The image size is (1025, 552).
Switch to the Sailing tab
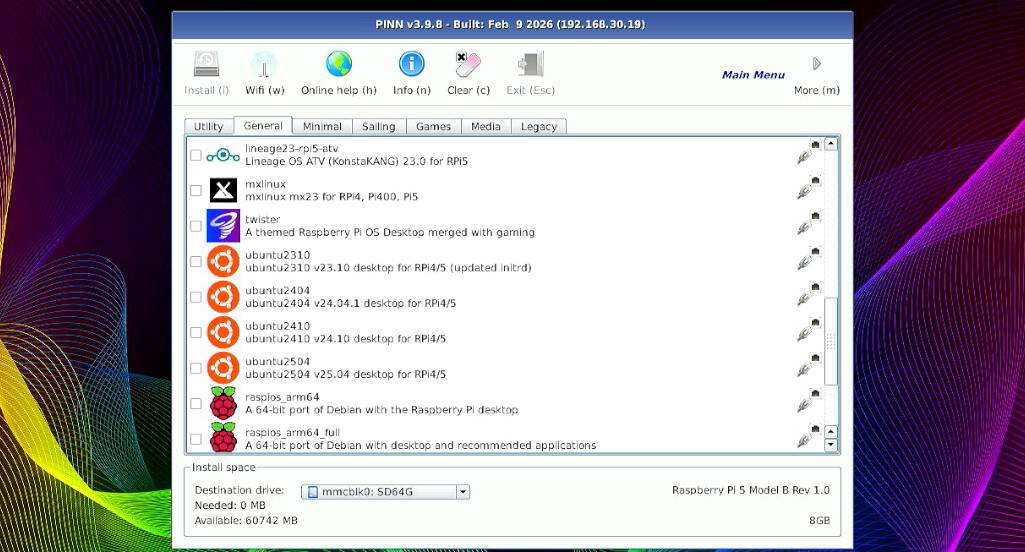[x=378, y=126]
